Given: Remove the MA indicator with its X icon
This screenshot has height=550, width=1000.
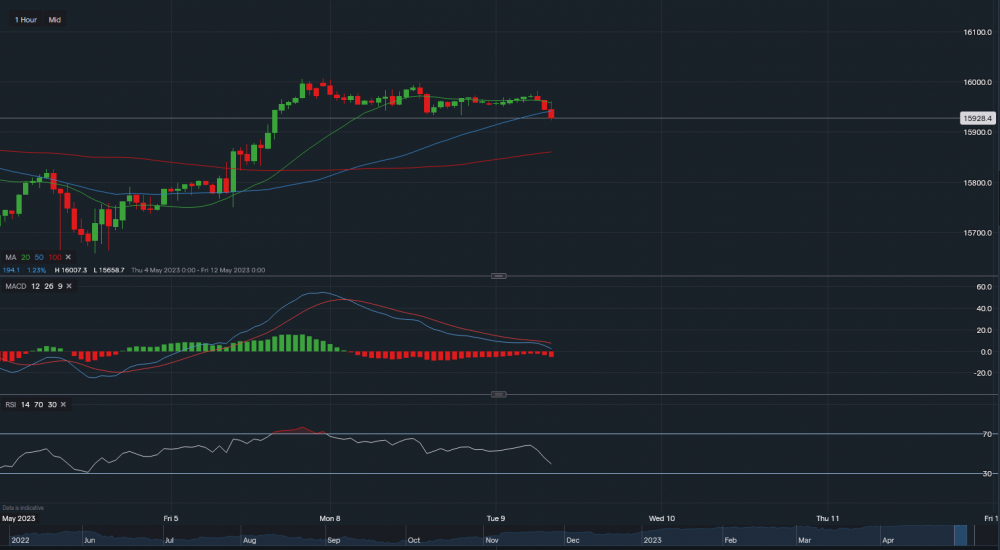Looking at the screenshot, I should [x=68, y=257].
